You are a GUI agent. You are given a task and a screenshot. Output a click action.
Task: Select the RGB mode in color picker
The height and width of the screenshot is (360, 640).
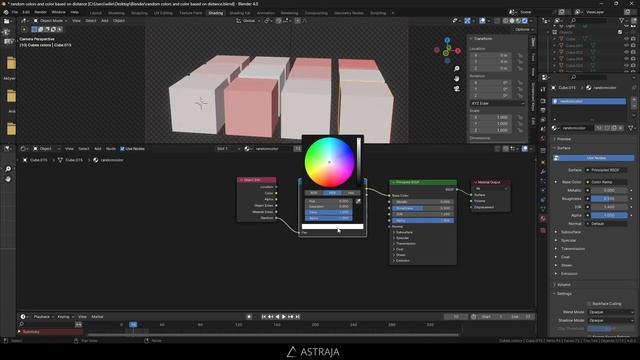click(x=313, y=193)
